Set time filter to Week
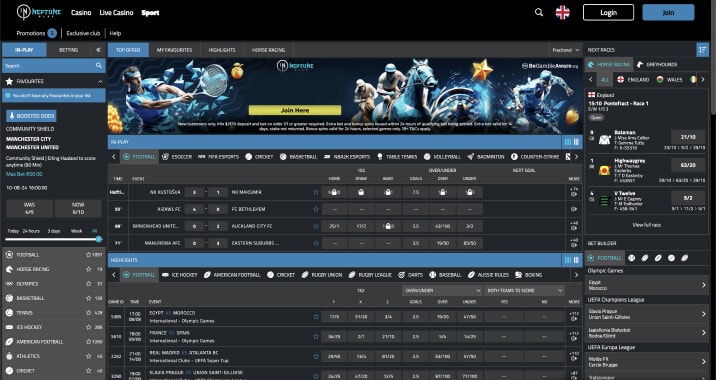Viewport: 716px width, 380px height. [76, 231]
